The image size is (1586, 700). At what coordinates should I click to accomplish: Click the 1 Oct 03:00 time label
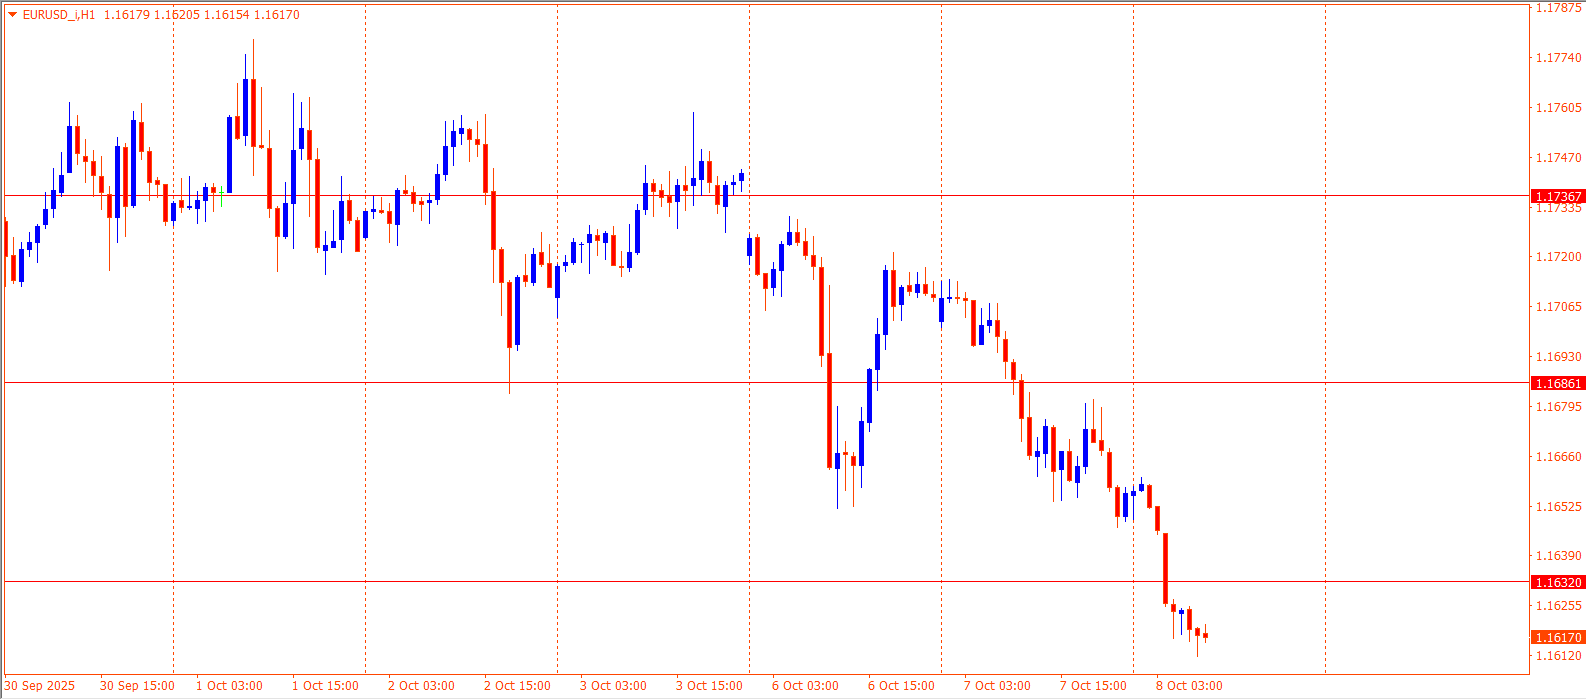[x=229, y=686]
